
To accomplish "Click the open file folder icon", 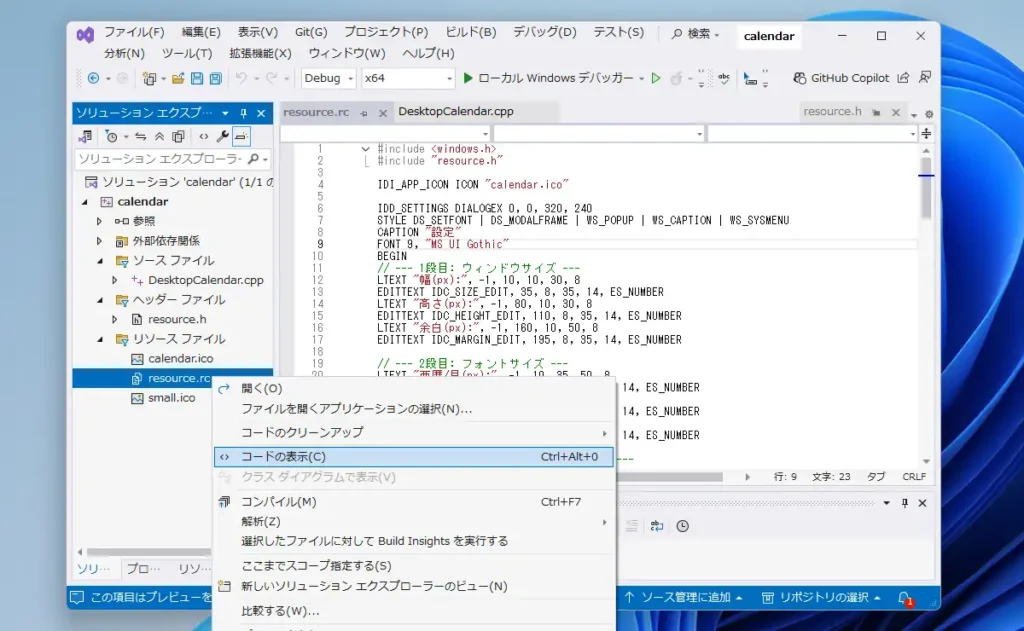I will point(178,78).
